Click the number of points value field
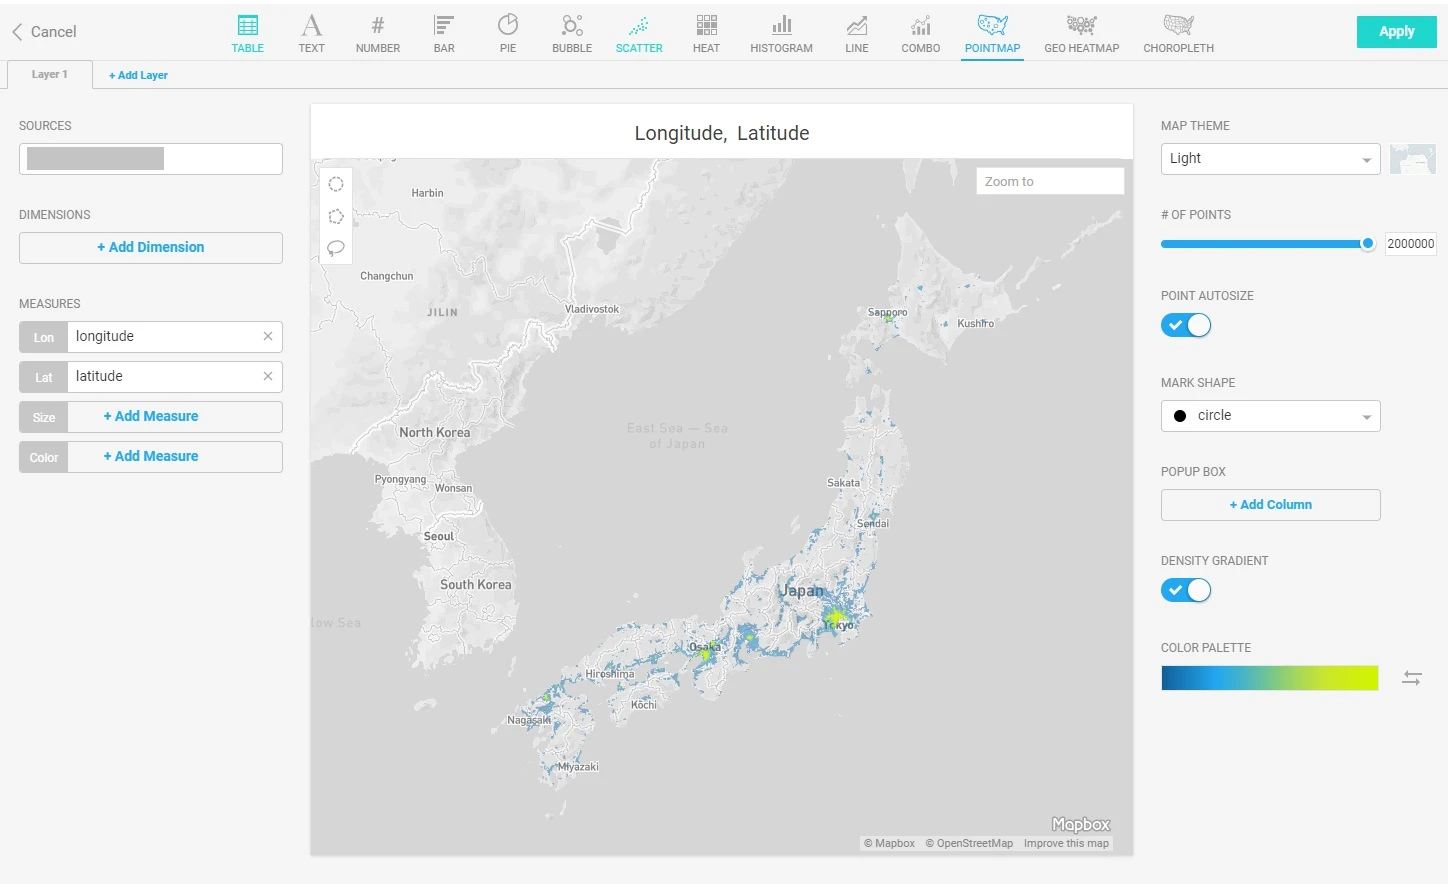This screenshot has width=1448, height=884. pyautogui.click(x=1411, y=244)
